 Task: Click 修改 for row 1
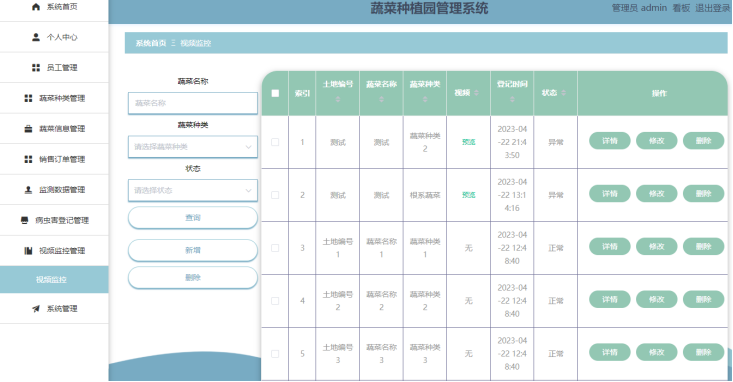(656, 141)
